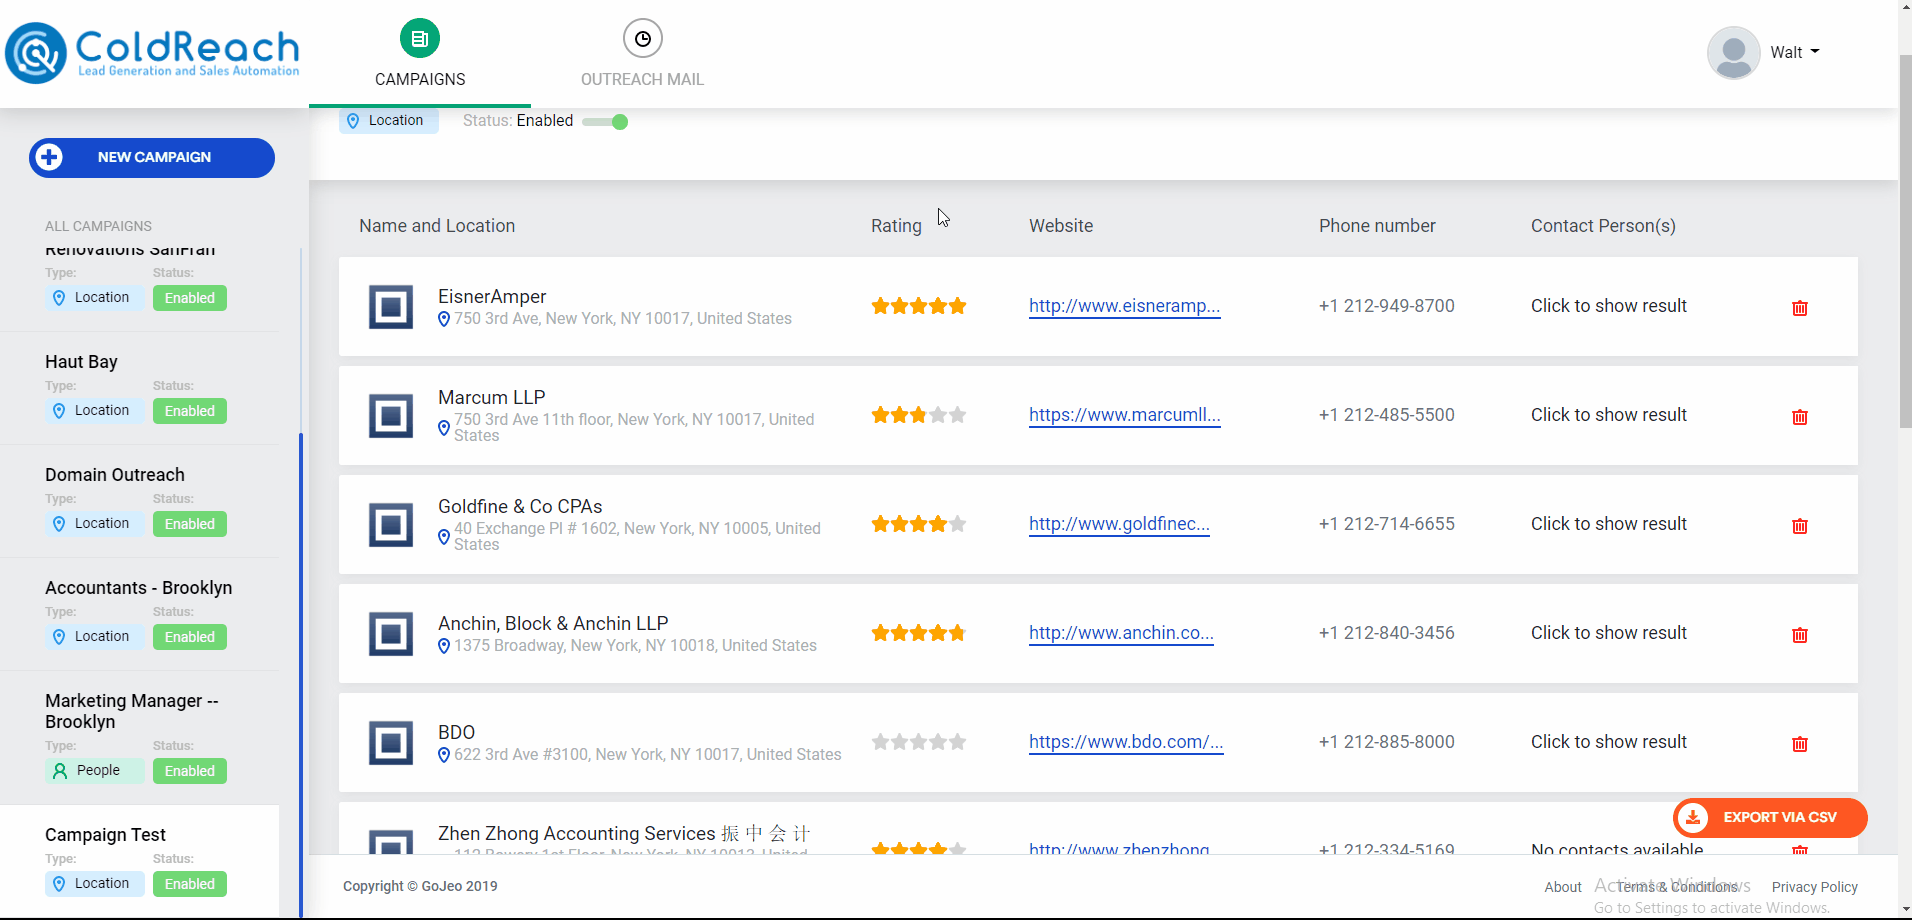Toggle the campaign Status Enabled switch
Image resolution: width=1912 pixels, height=920 pixels.
click(x=605, y=122)
